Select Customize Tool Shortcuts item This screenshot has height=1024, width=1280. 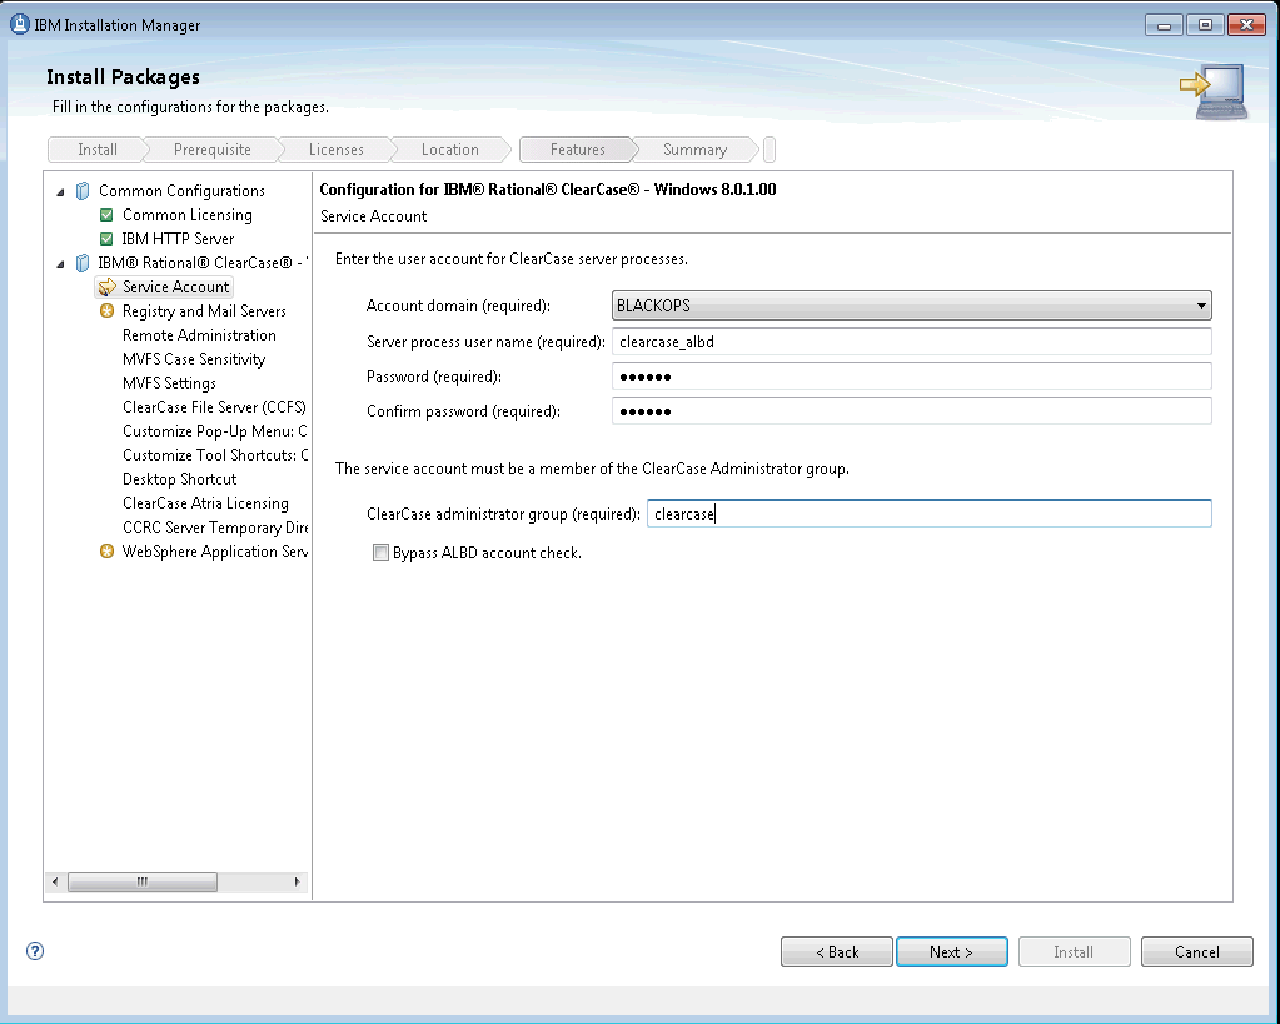coord(215,455)
